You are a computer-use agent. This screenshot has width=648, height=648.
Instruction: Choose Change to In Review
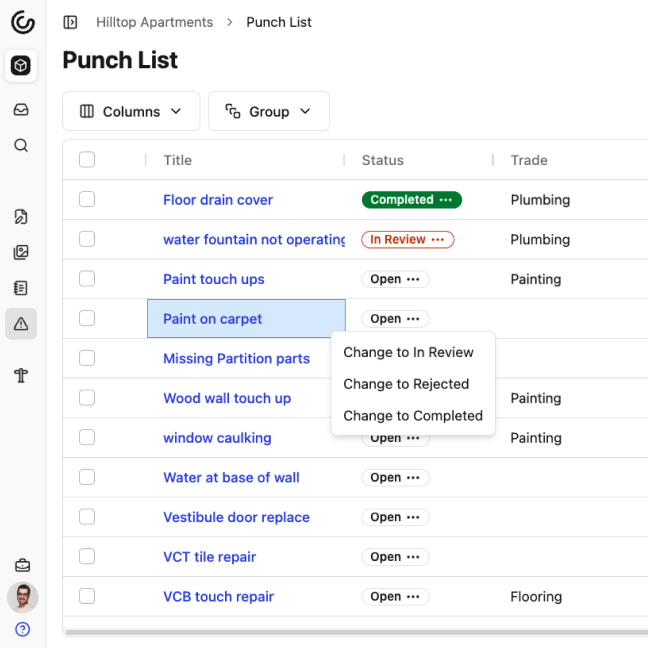coord(408,352)
